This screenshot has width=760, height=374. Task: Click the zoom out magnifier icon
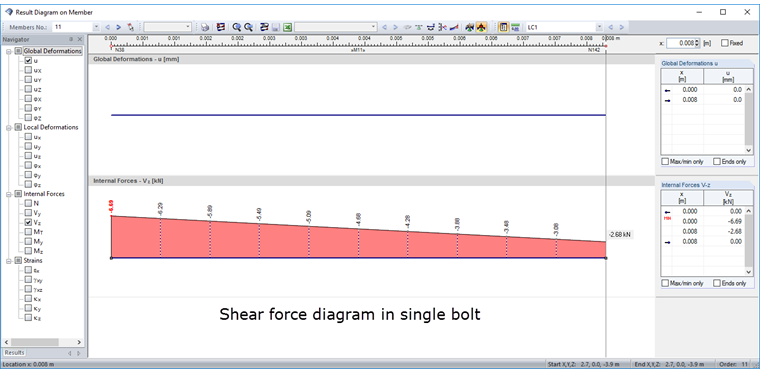[248, 27]
